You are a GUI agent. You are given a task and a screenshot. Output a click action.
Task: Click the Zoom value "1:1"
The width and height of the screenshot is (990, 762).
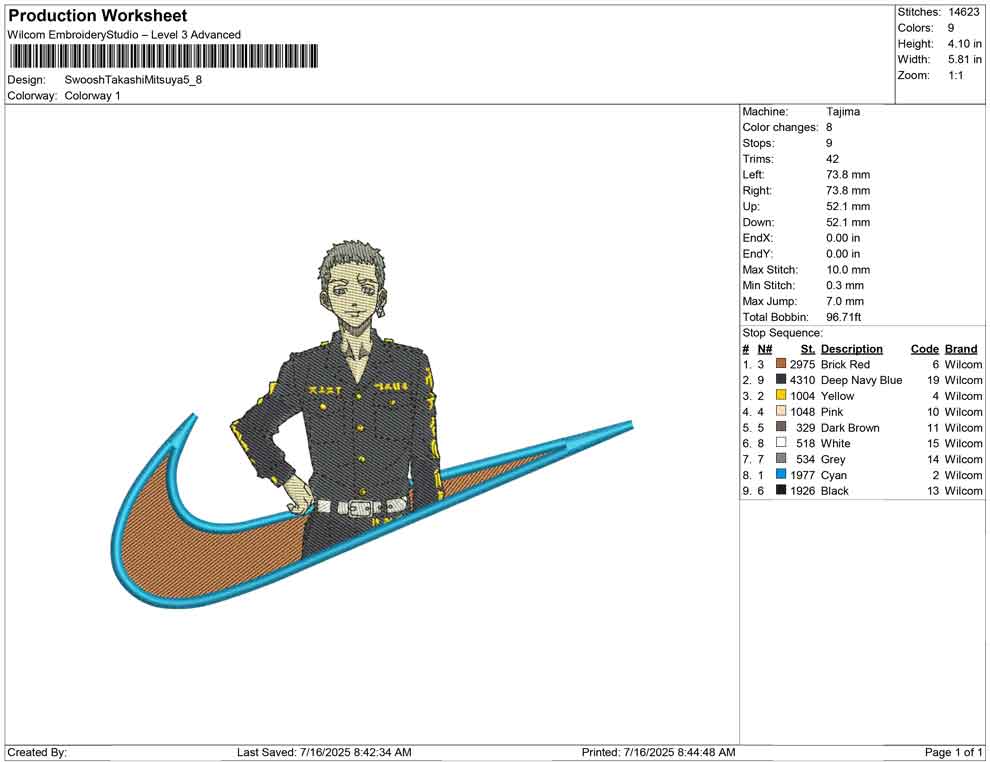point(955,75)
